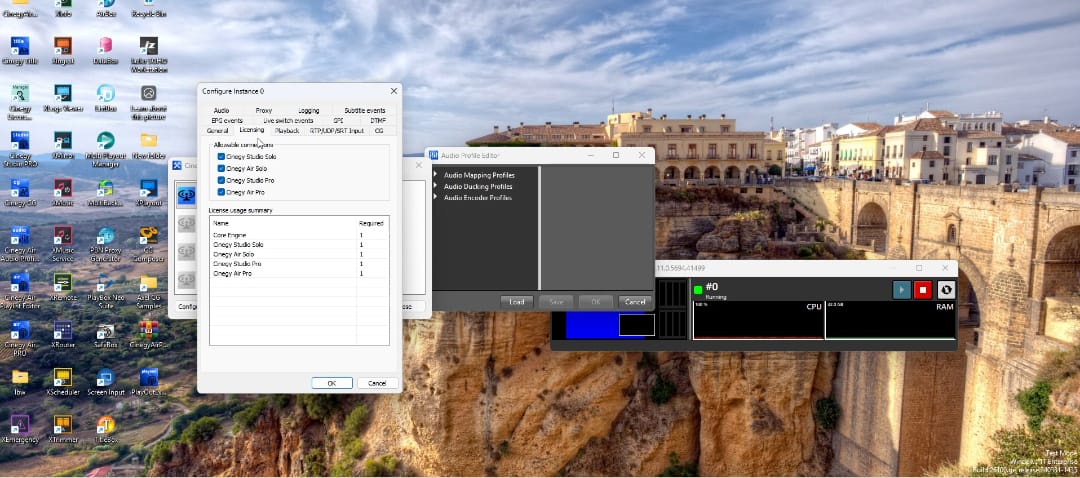Viewport: 1080px width, 478px height.
Task: Open the Subtitle events tab
Action: (364, 110)
